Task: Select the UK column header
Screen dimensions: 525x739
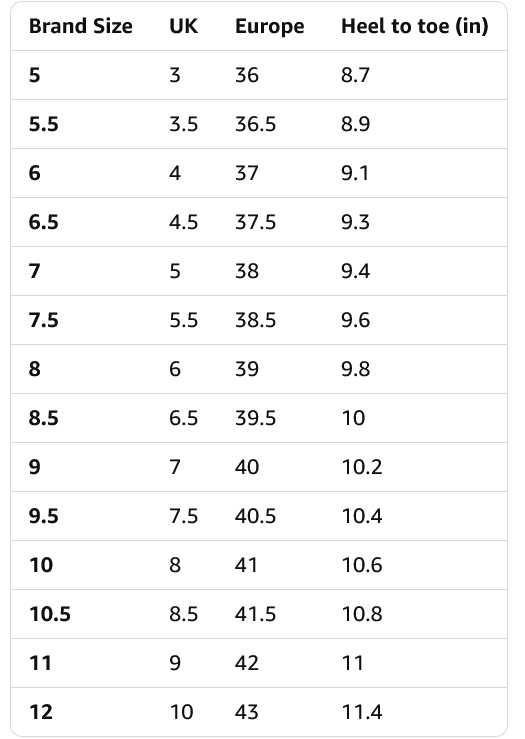Action: coord(183,26)
